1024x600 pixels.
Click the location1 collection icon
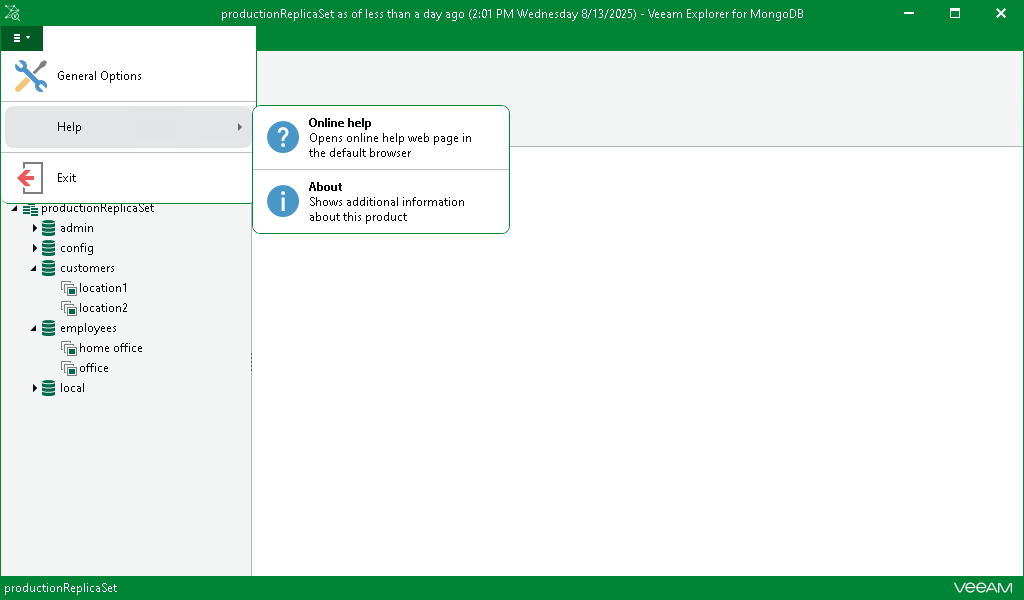click(68, 288)
